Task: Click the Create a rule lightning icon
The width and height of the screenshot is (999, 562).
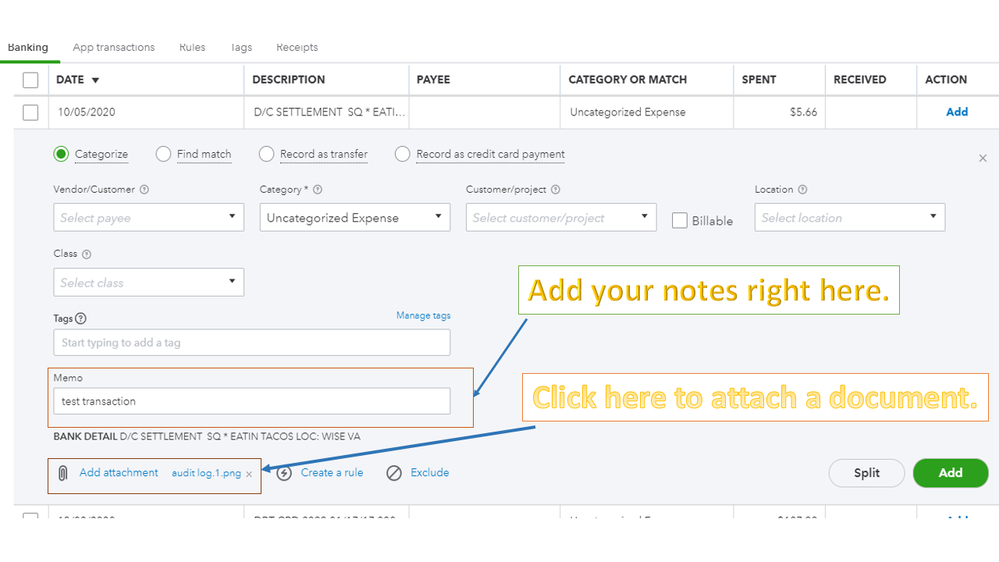Action: (284, 473)
